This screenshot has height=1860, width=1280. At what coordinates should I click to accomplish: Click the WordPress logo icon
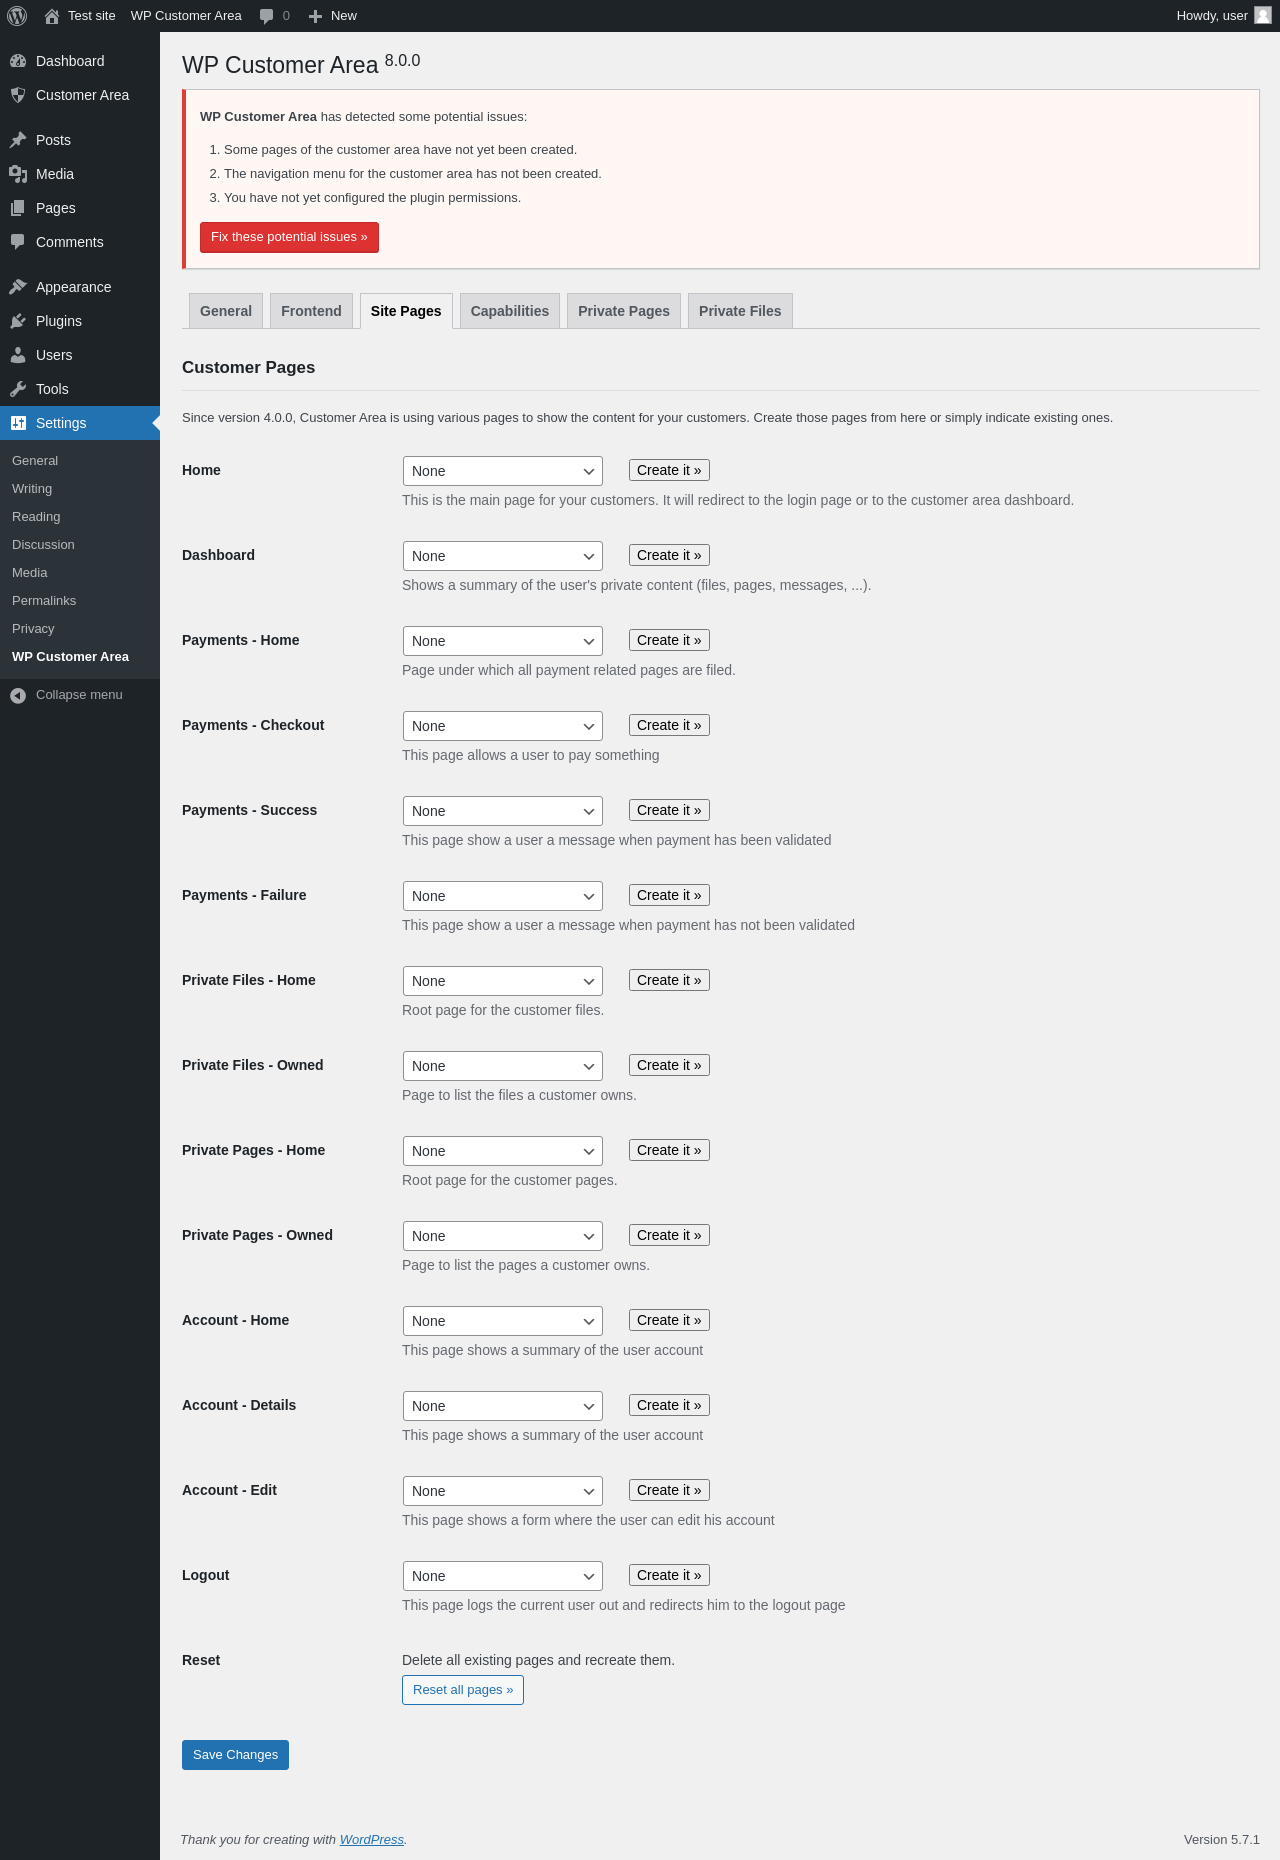tap(17, 16)
